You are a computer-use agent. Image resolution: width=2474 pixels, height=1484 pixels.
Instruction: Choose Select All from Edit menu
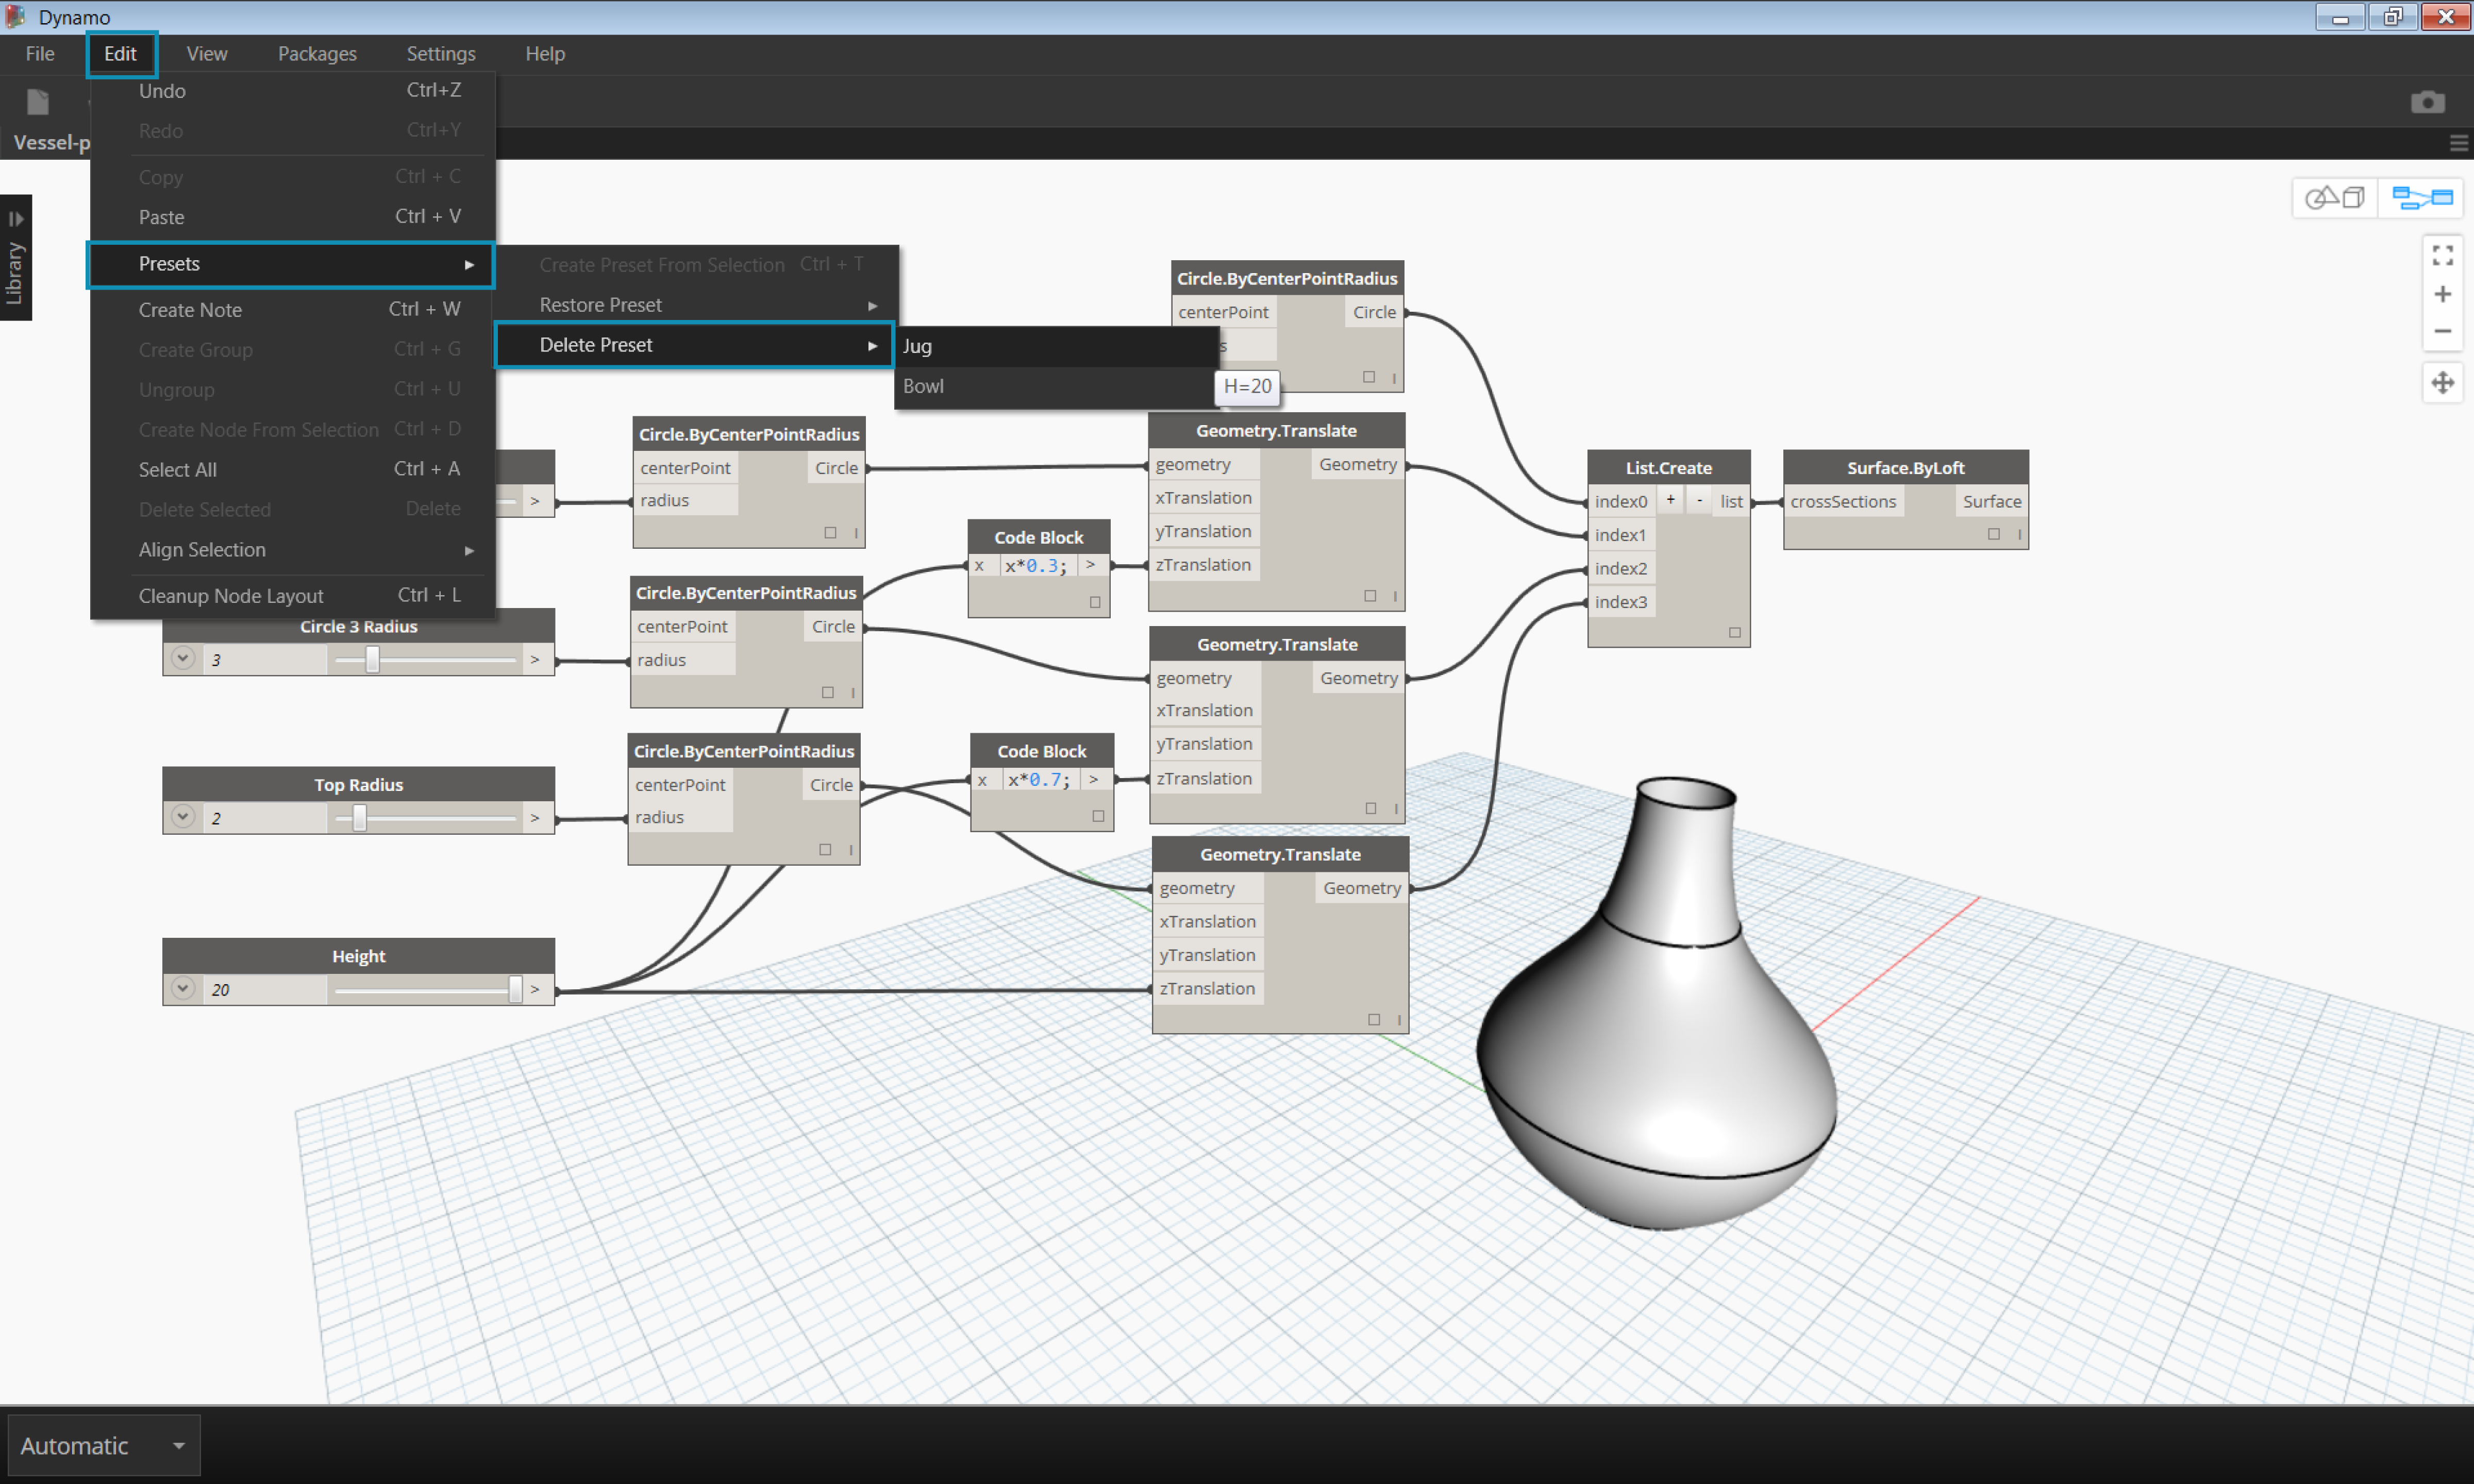point(291,470)
